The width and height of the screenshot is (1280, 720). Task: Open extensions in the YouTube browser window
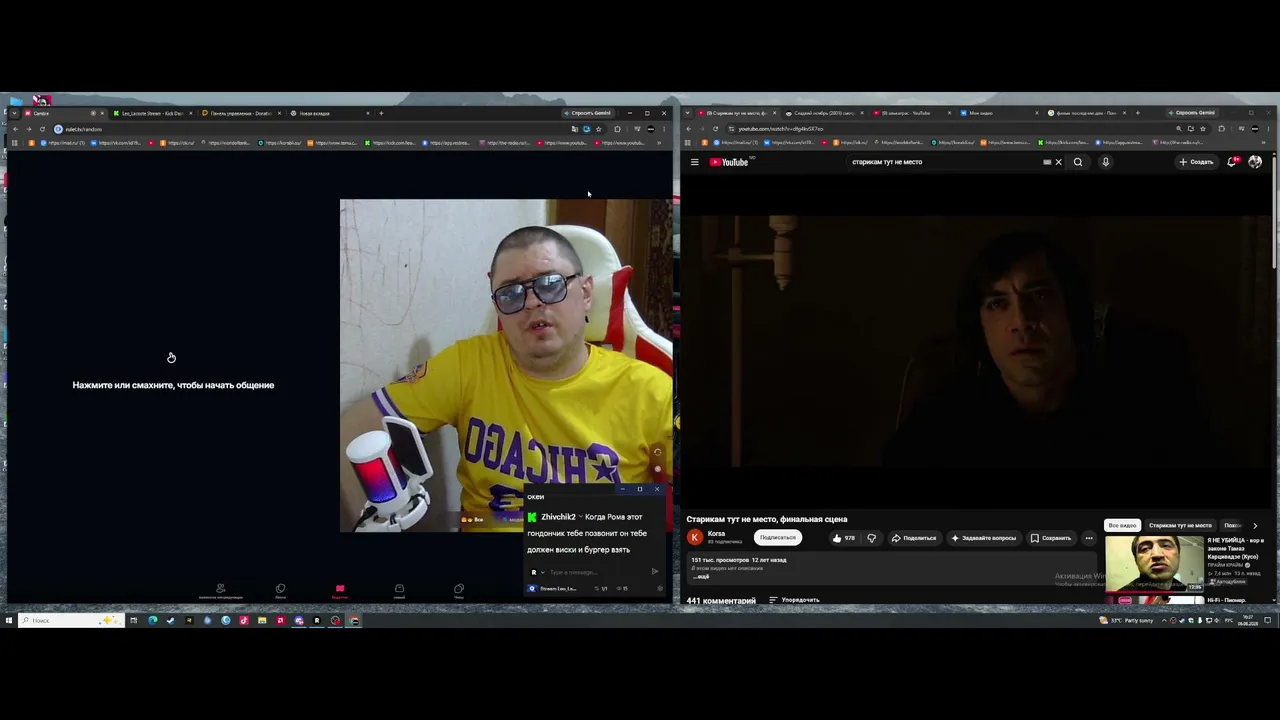(x=1221, y=129)
